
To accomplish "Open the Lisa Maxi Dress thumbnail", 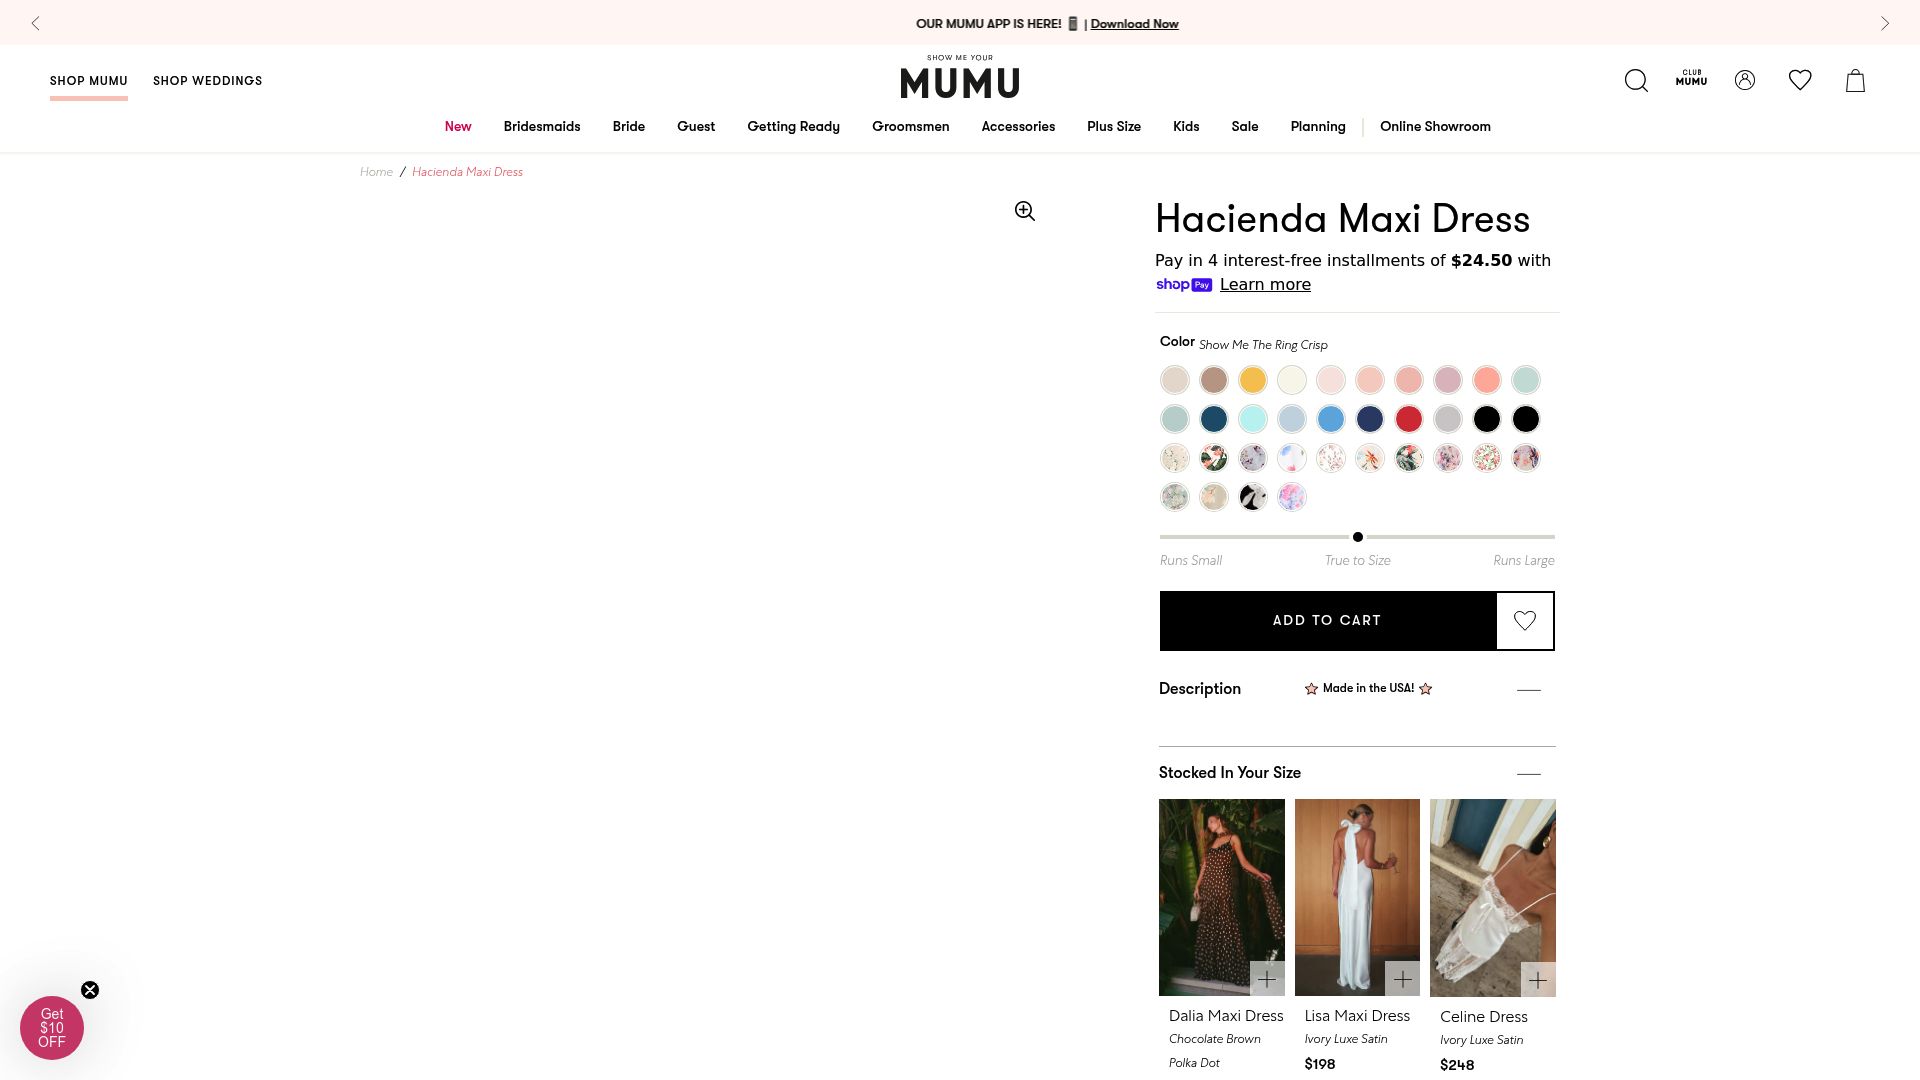I will tap(1357, 897).
